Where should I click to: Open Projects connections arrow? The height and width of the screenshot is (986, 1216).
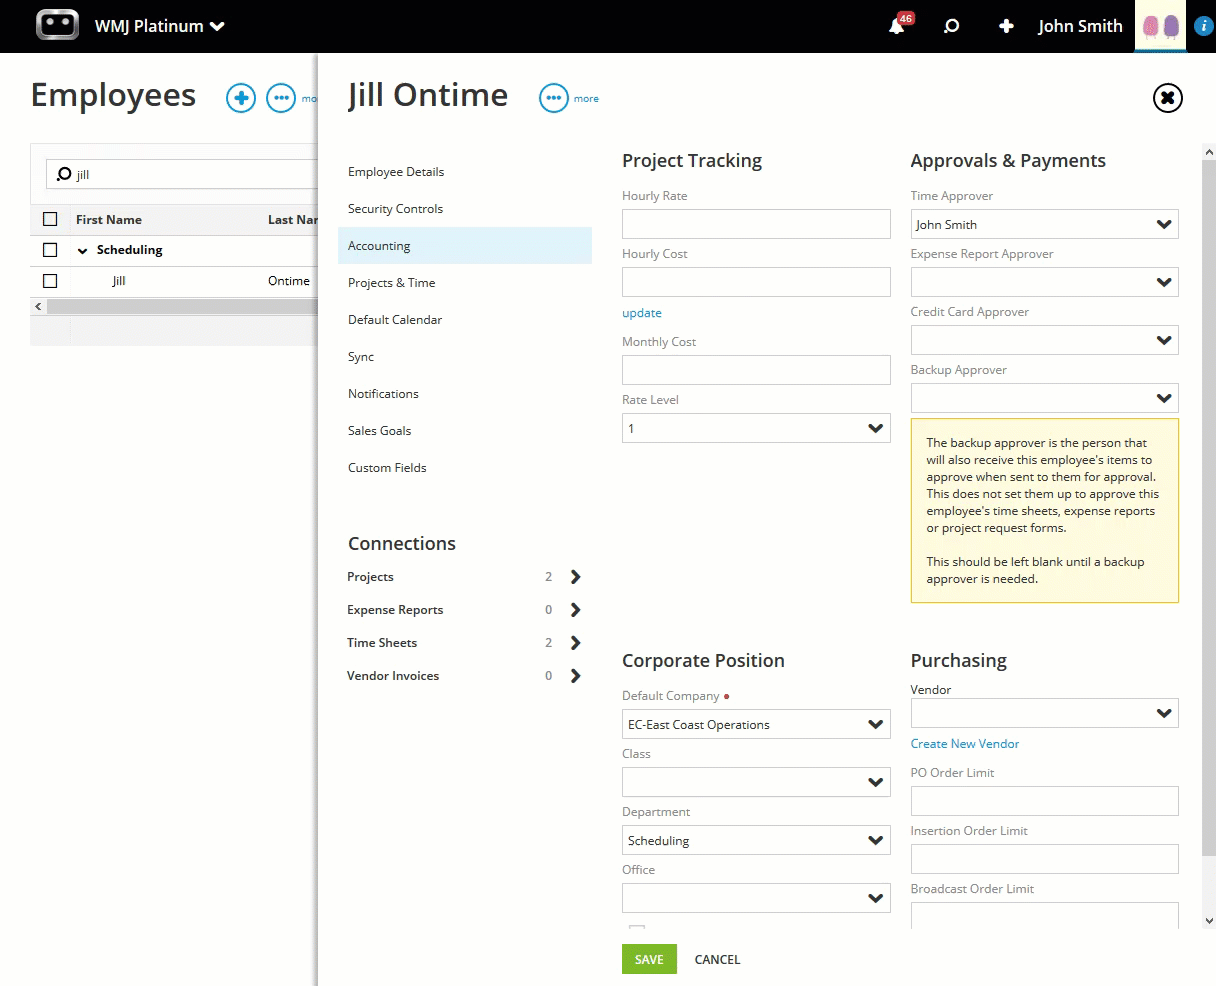click(575, 577)
